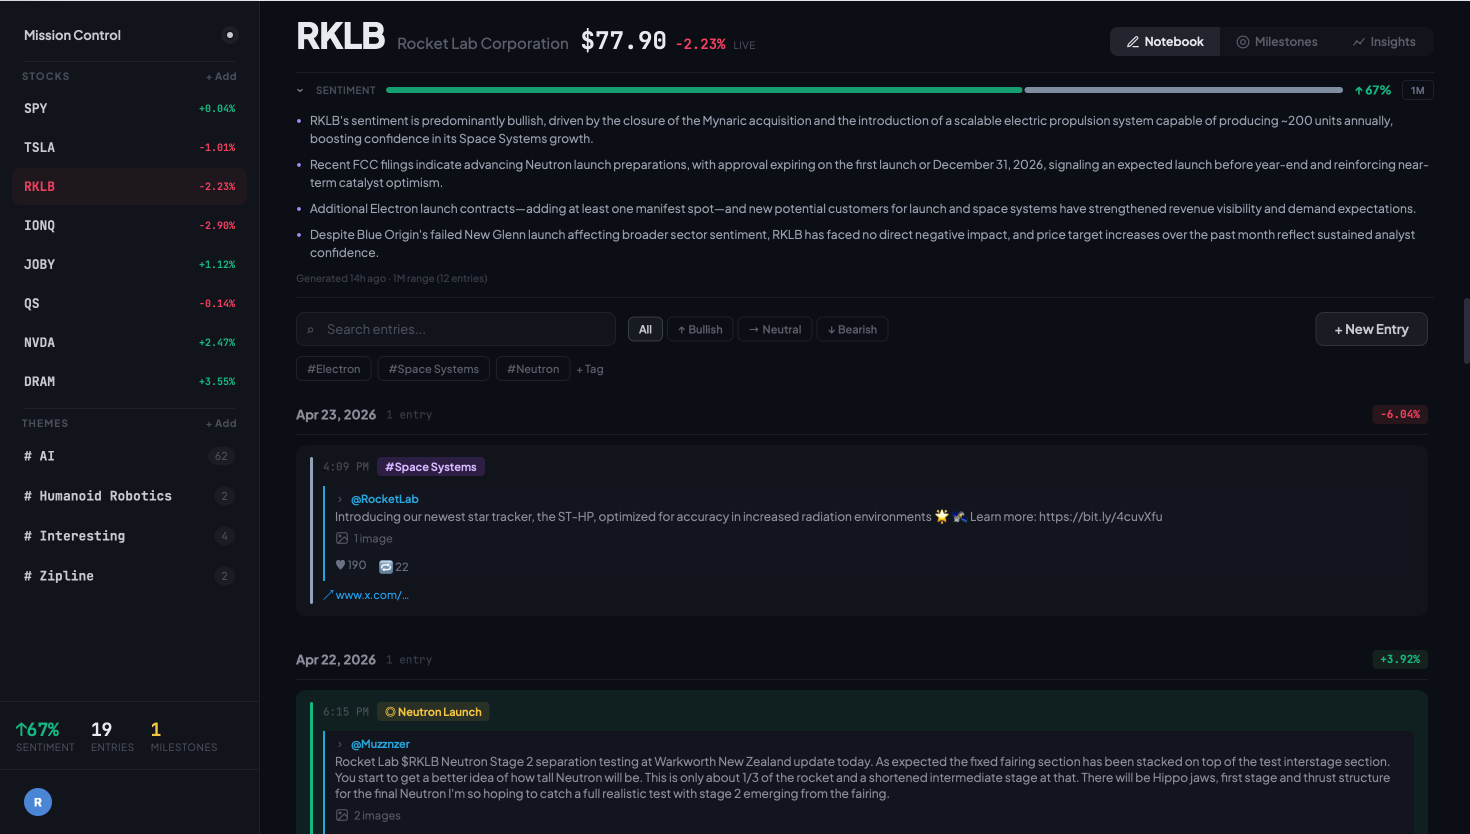Click the Neutron Launch milestone label

433,712
